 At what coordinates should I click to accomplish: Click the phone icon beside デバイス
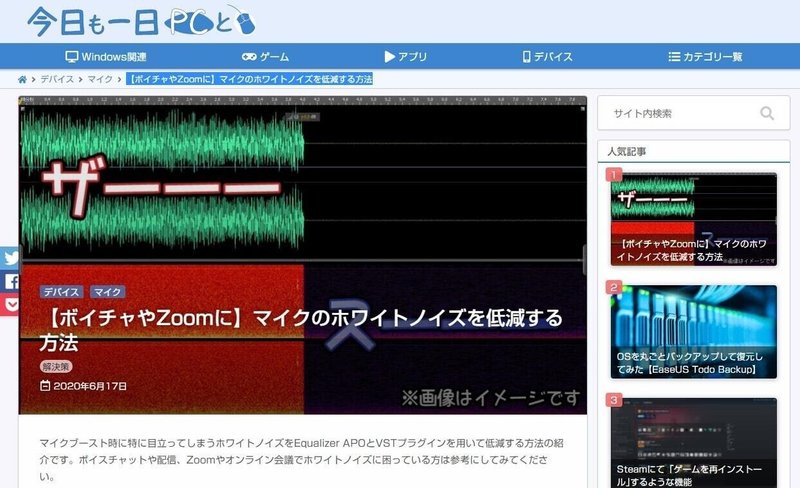coord(527,57)
